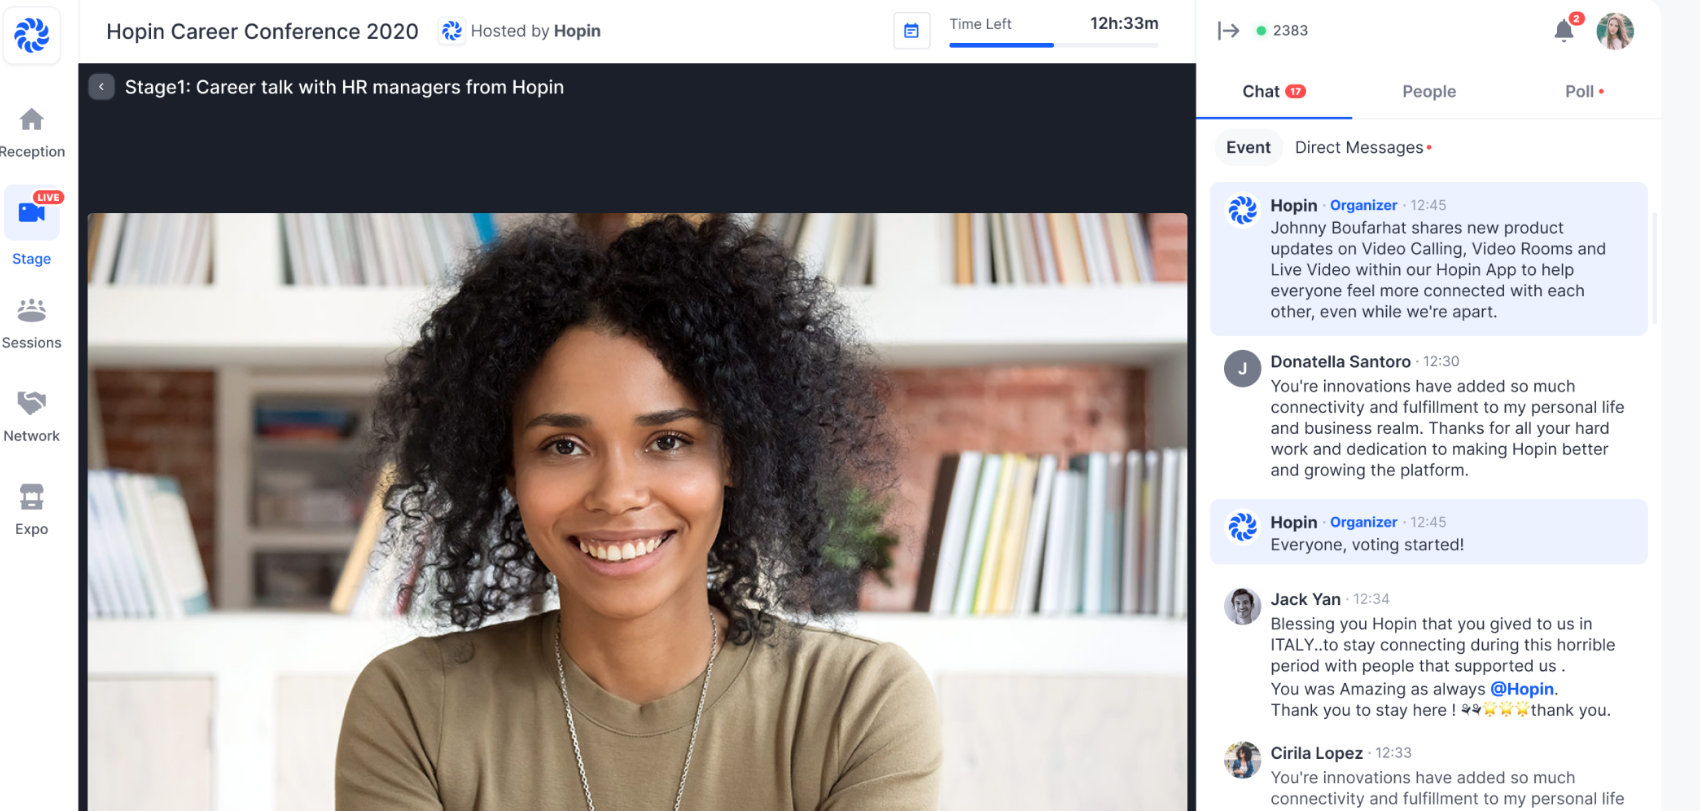Viewport: 1700px width, 811px height.
Task: Open the Network section
Action: [x=32, y=416]
